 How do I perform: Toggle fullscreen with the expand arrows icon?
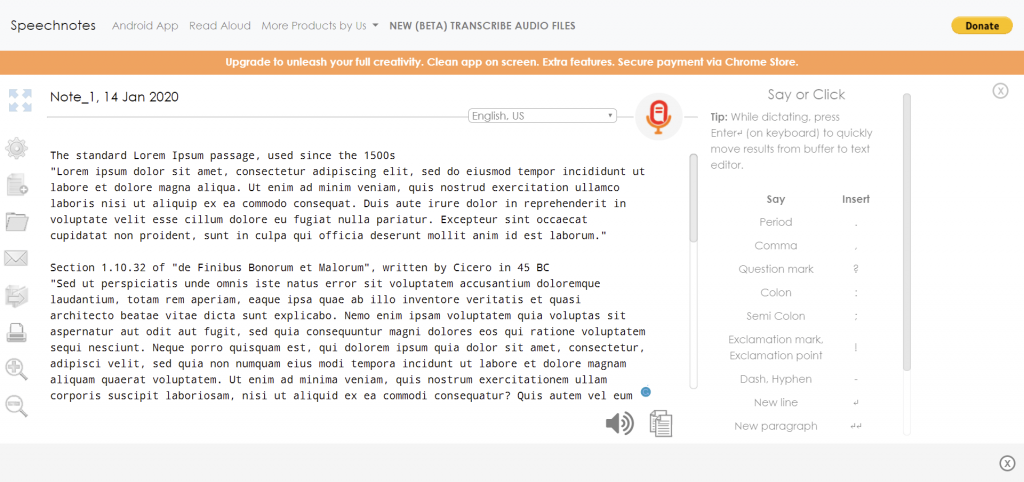tap(20, 100)
